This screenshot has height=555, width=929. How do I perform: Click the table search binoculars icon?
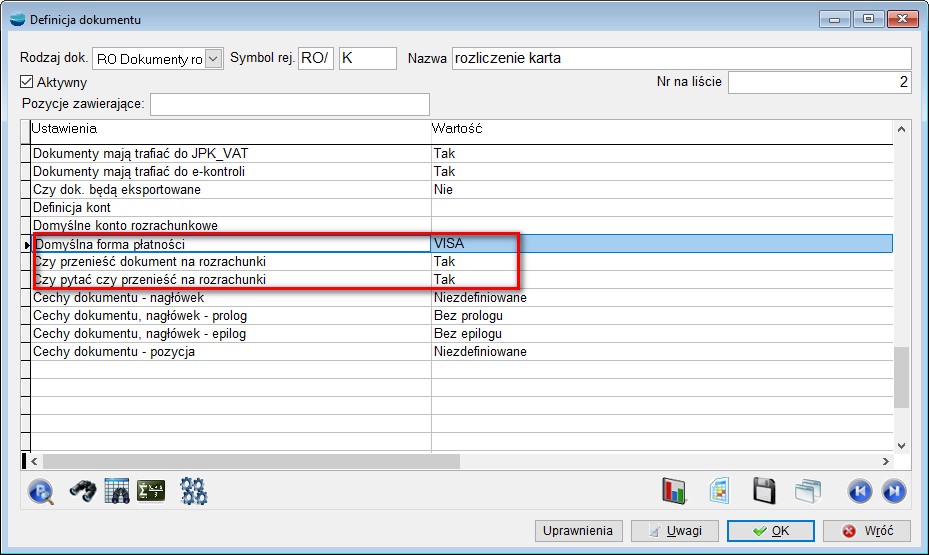(117, 491)
